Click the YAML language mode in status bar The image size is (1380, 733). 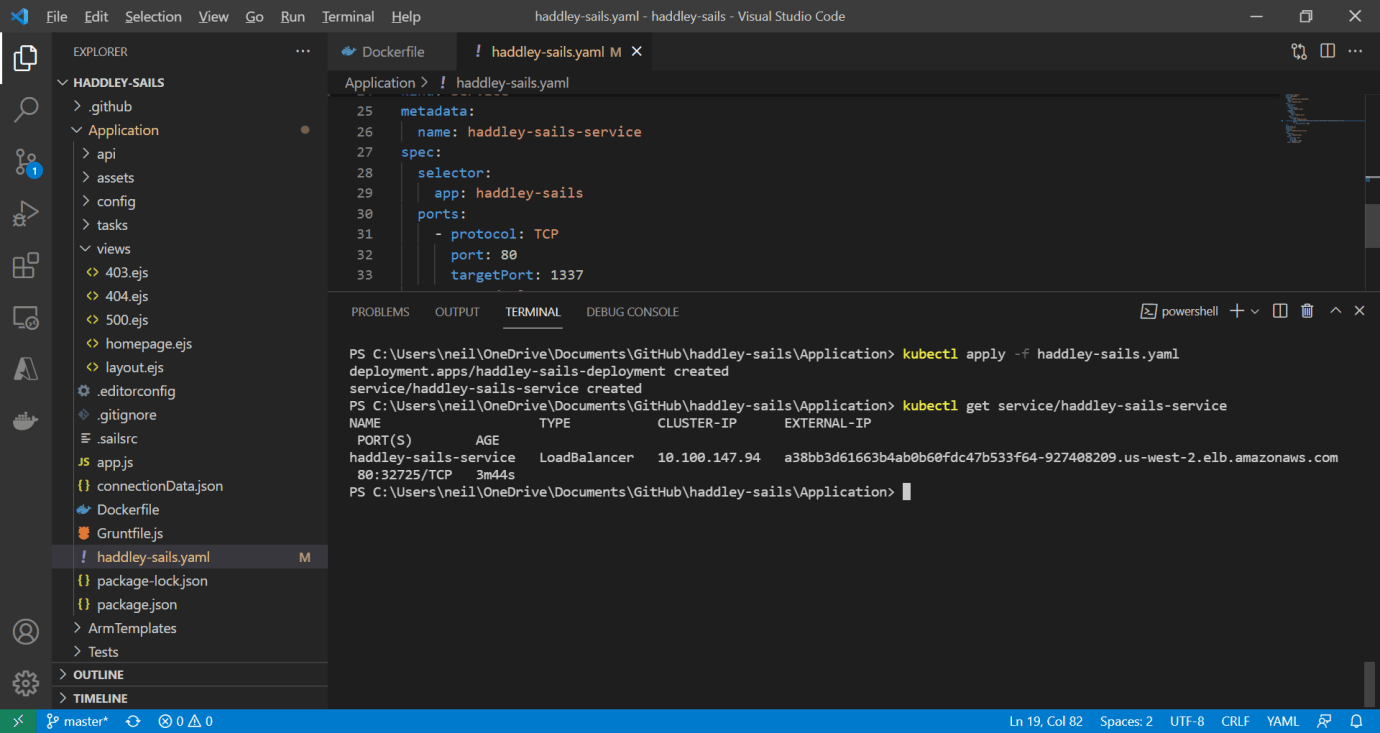pos(1282,721)
